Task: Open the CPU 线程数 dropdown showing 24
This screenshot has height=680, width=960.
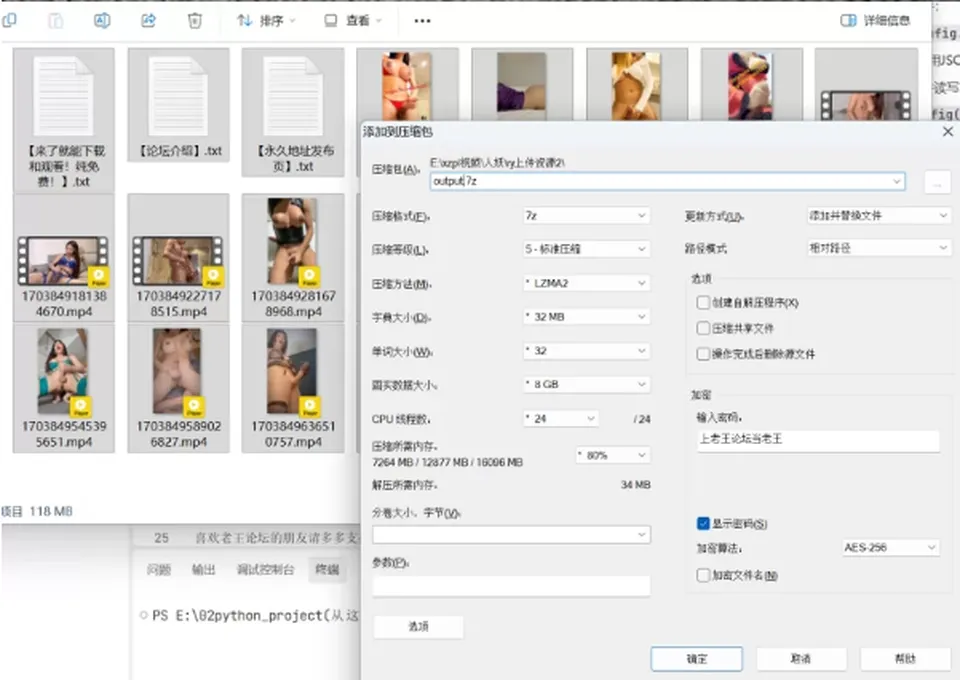Action: [x=561, y=419]
